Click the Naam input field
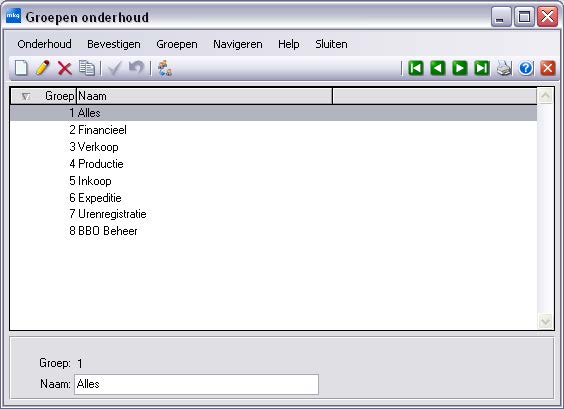The image size is (564, 409). click(196, 384)
